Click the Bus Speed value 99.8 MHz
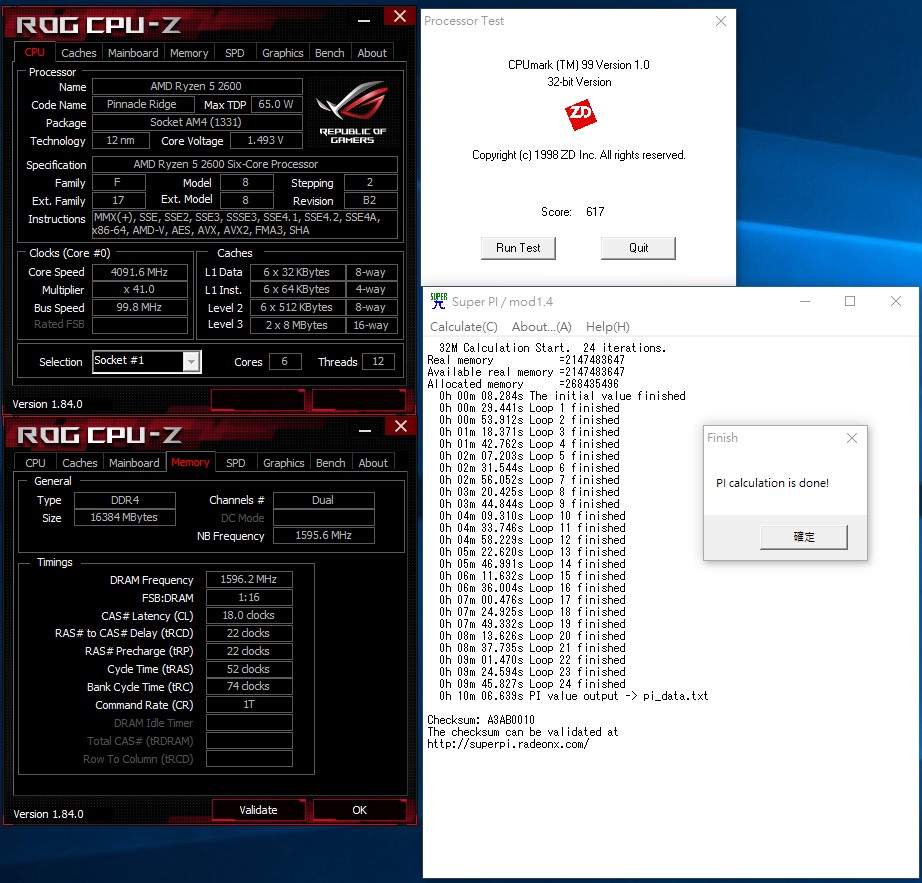Viewport: 922px width, 883px height. [x=139, y=307]
